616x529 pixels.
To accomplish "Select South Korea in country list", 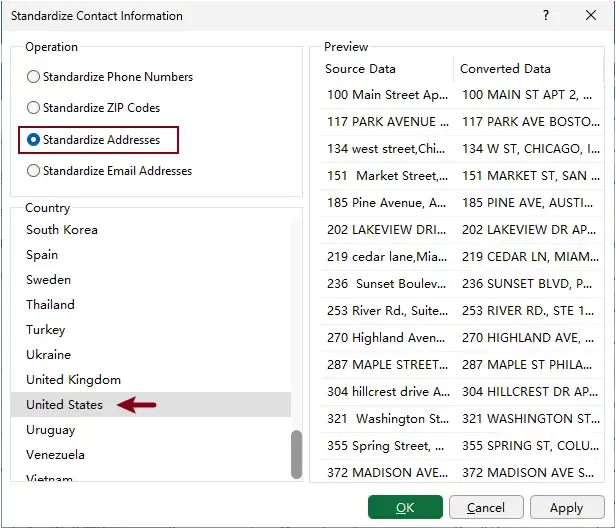I will tap(151, 230).
